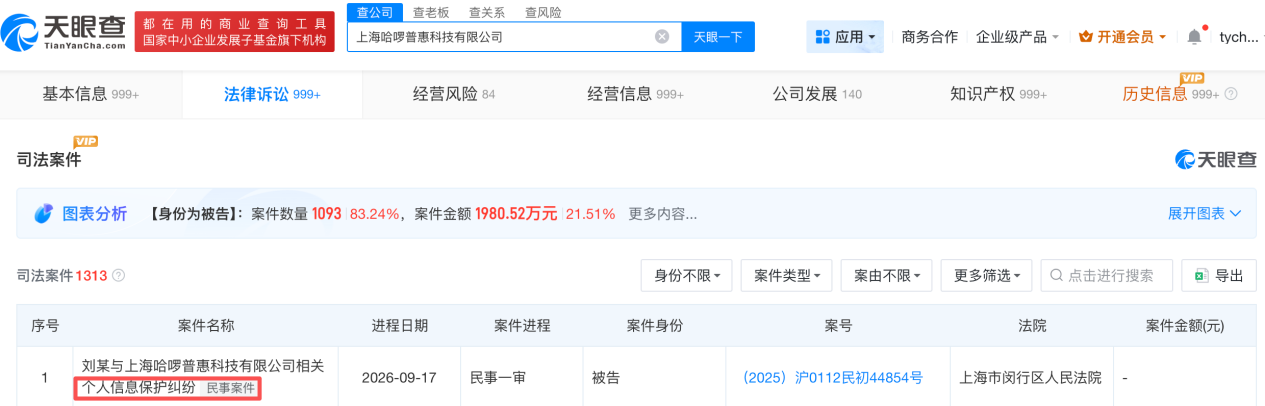Click the 法院 column header

tap(1031, 326)
